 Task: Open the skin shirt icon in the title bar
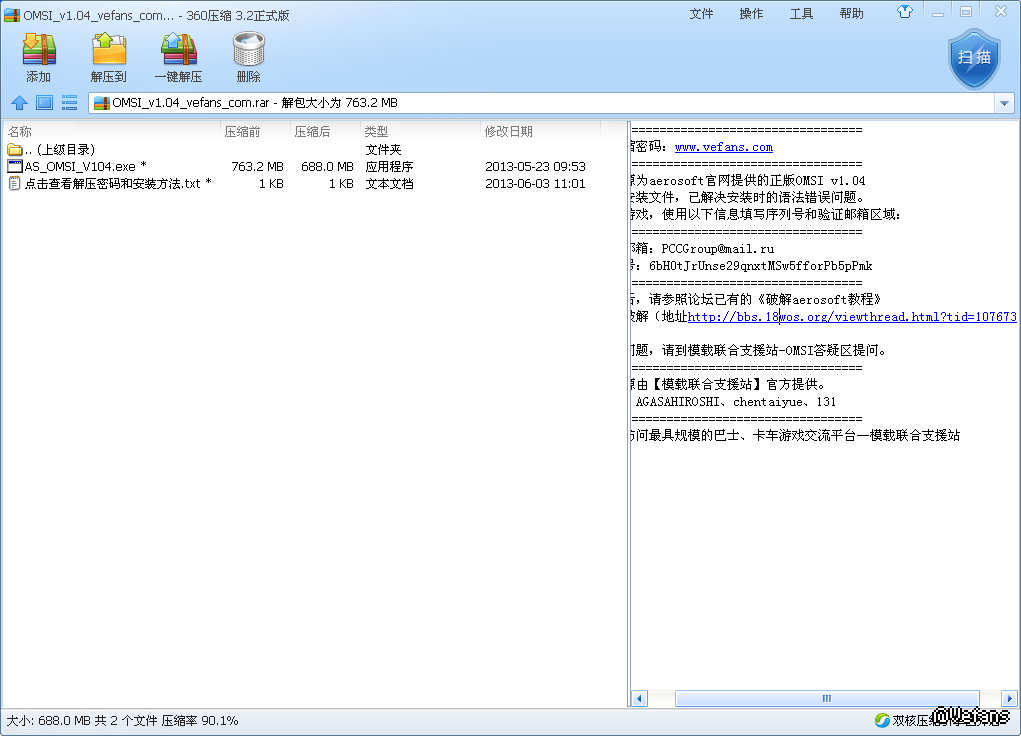point(904,12)
